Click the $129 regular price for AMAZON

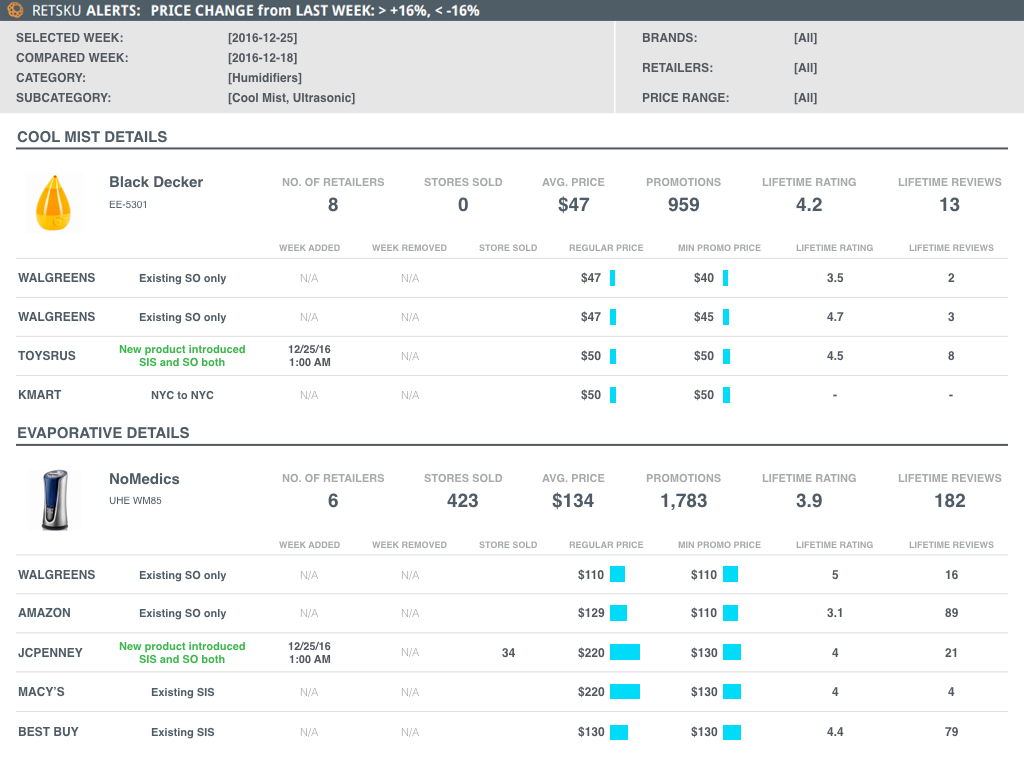click(591, 613)
